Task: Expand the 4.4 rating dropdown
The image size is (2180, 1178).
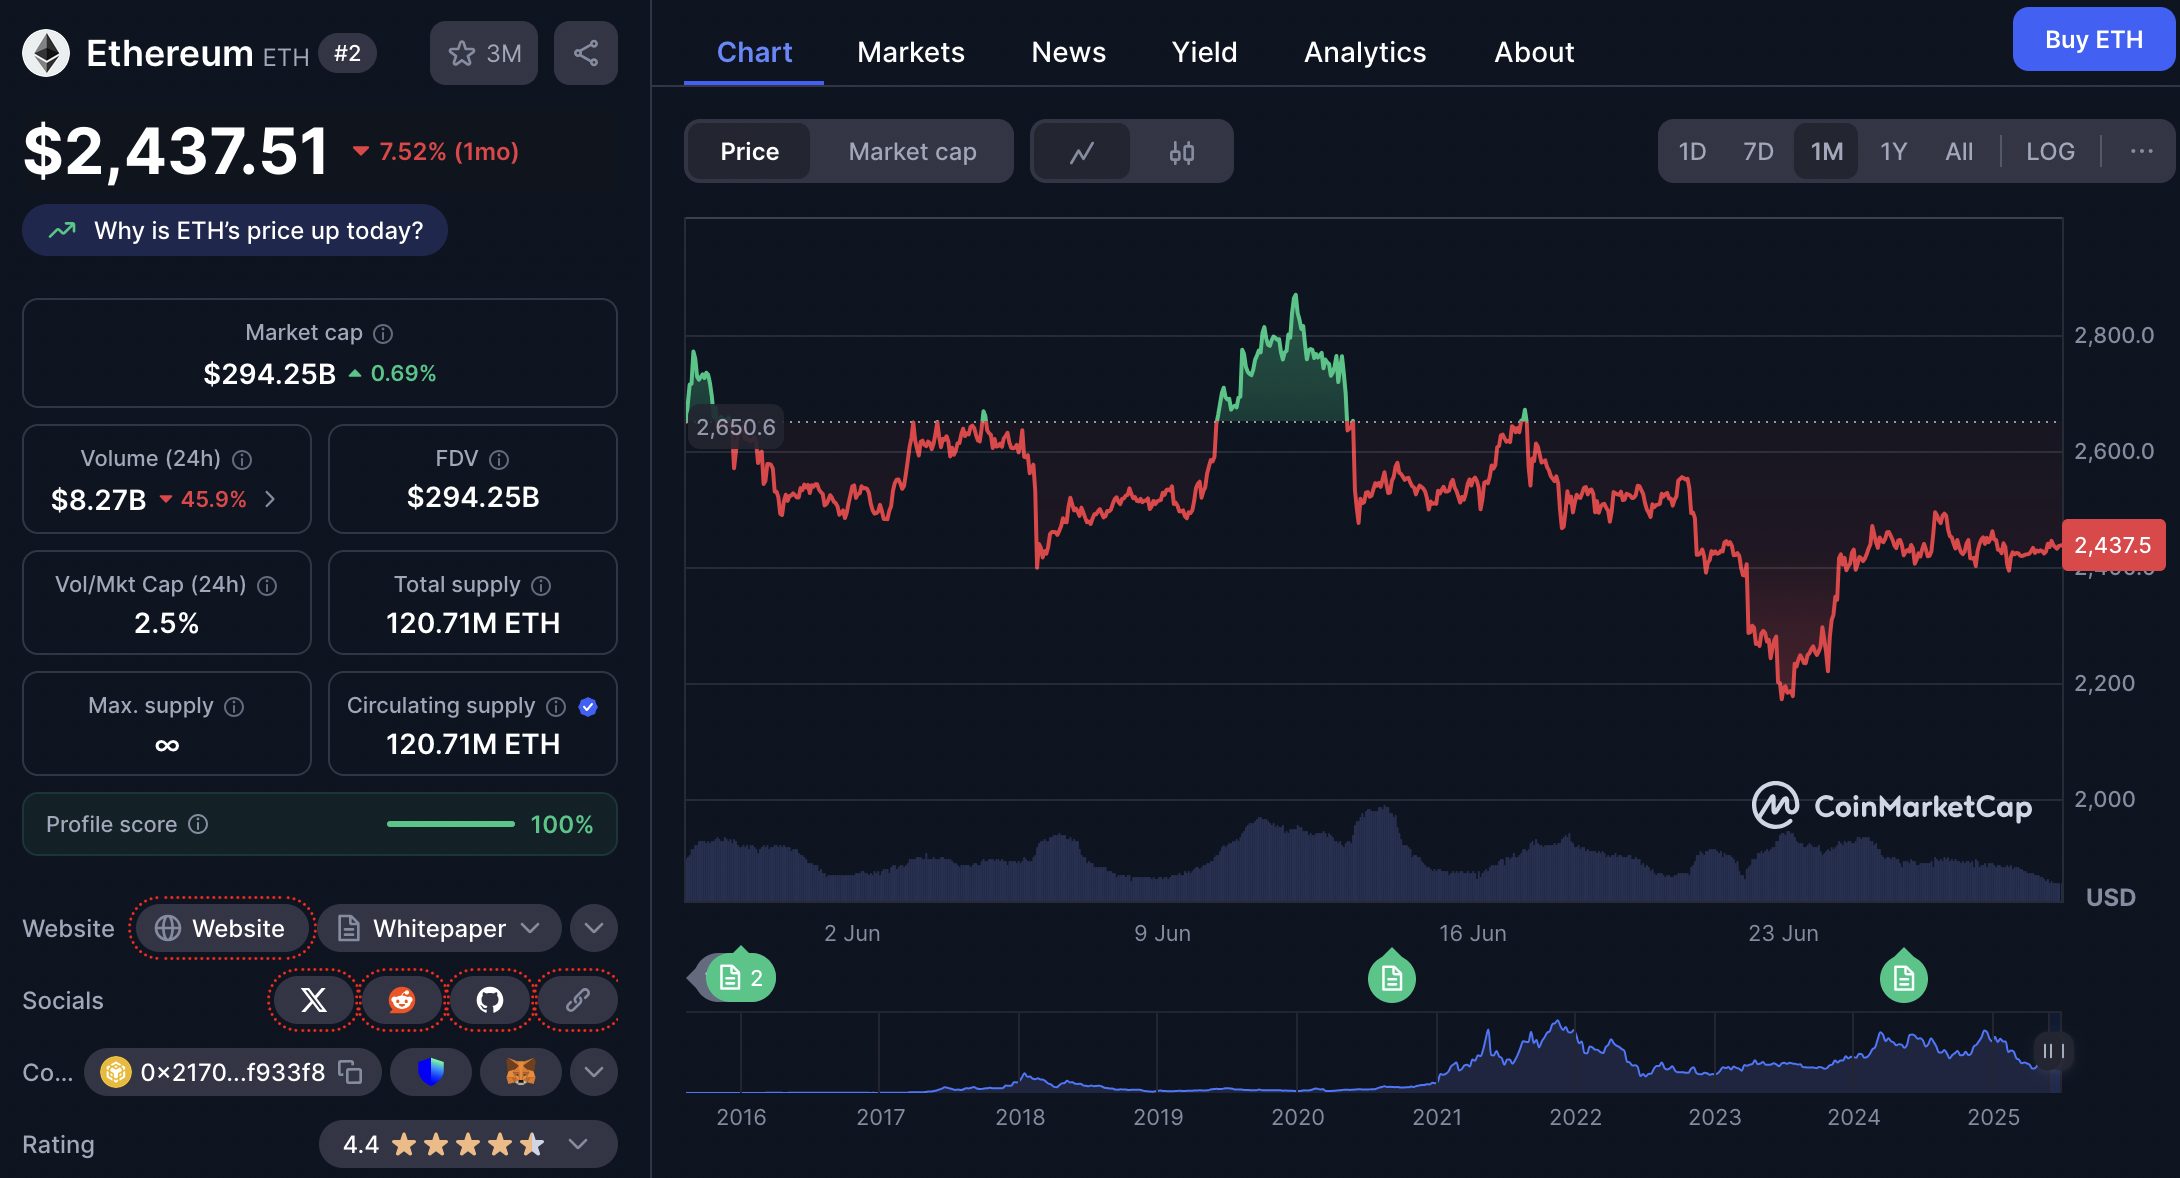Action: pos(468,1144)
